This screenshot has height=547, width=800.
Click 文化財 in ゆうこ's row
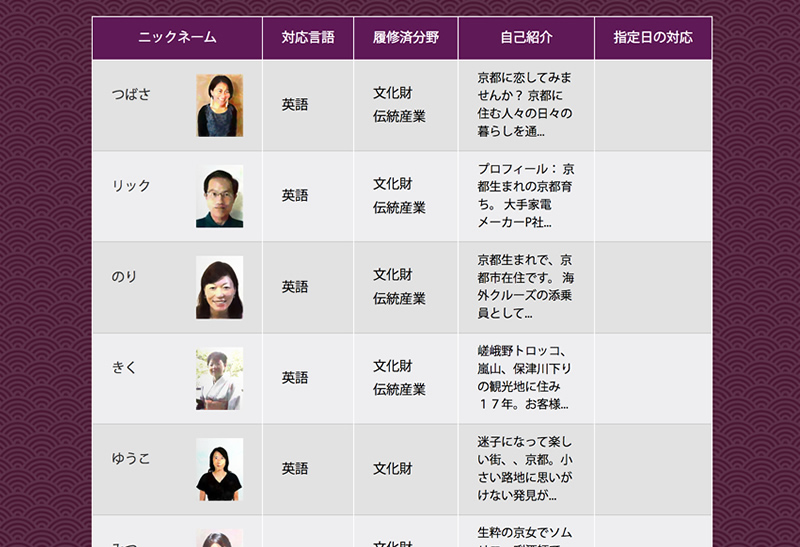tap(392, 468)
